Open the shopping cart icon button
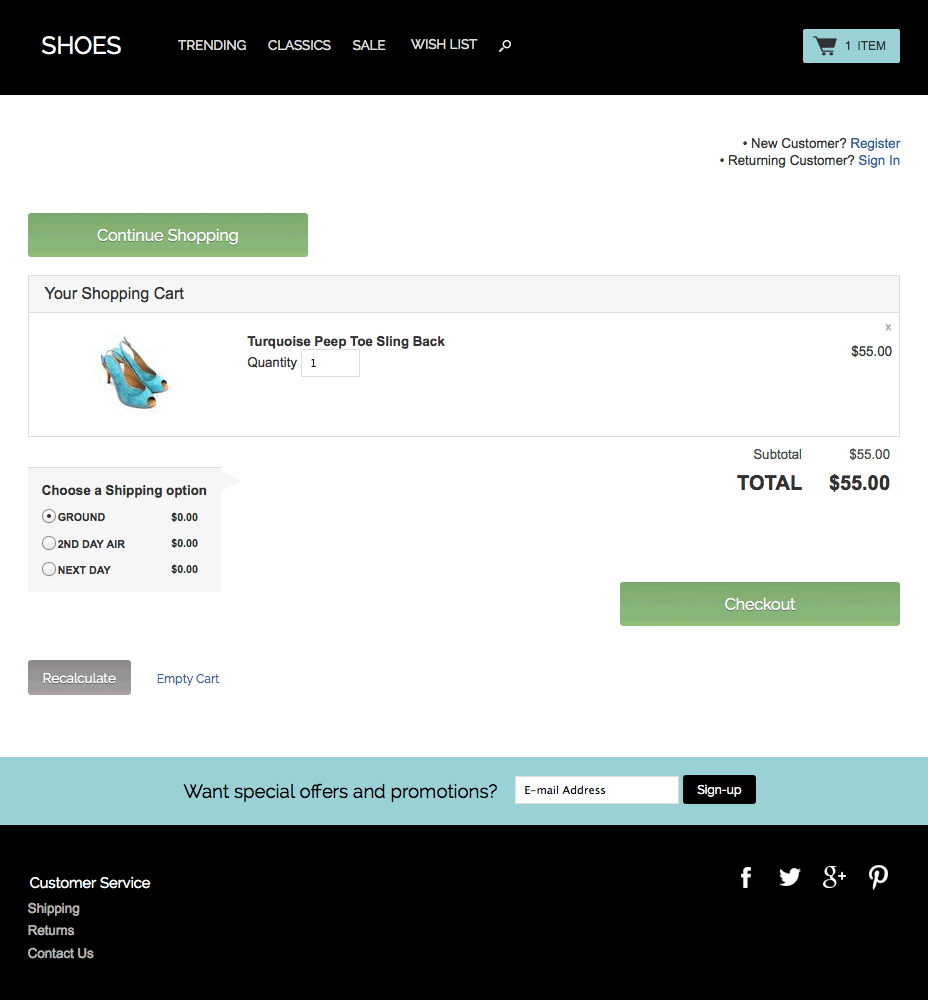The height and width of the screenshot is (1000, 928). (851, 46)
